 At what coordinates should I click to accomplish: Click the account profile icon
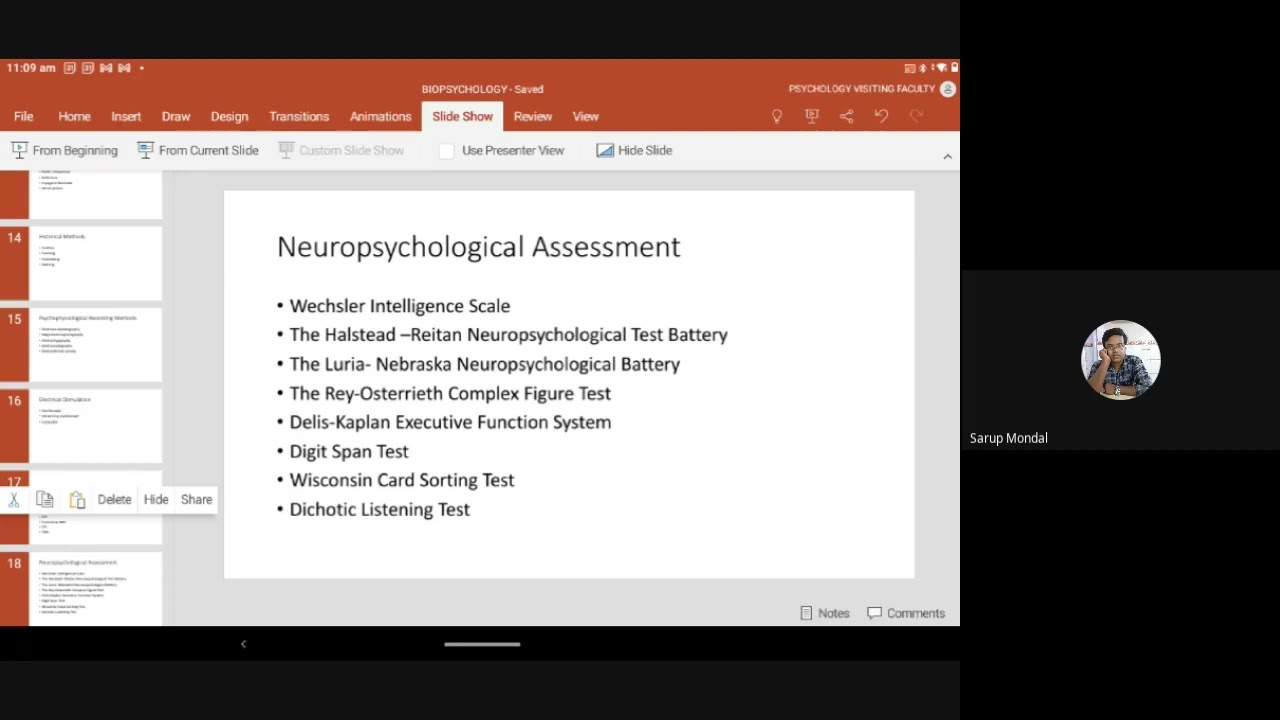coord(947,89)
